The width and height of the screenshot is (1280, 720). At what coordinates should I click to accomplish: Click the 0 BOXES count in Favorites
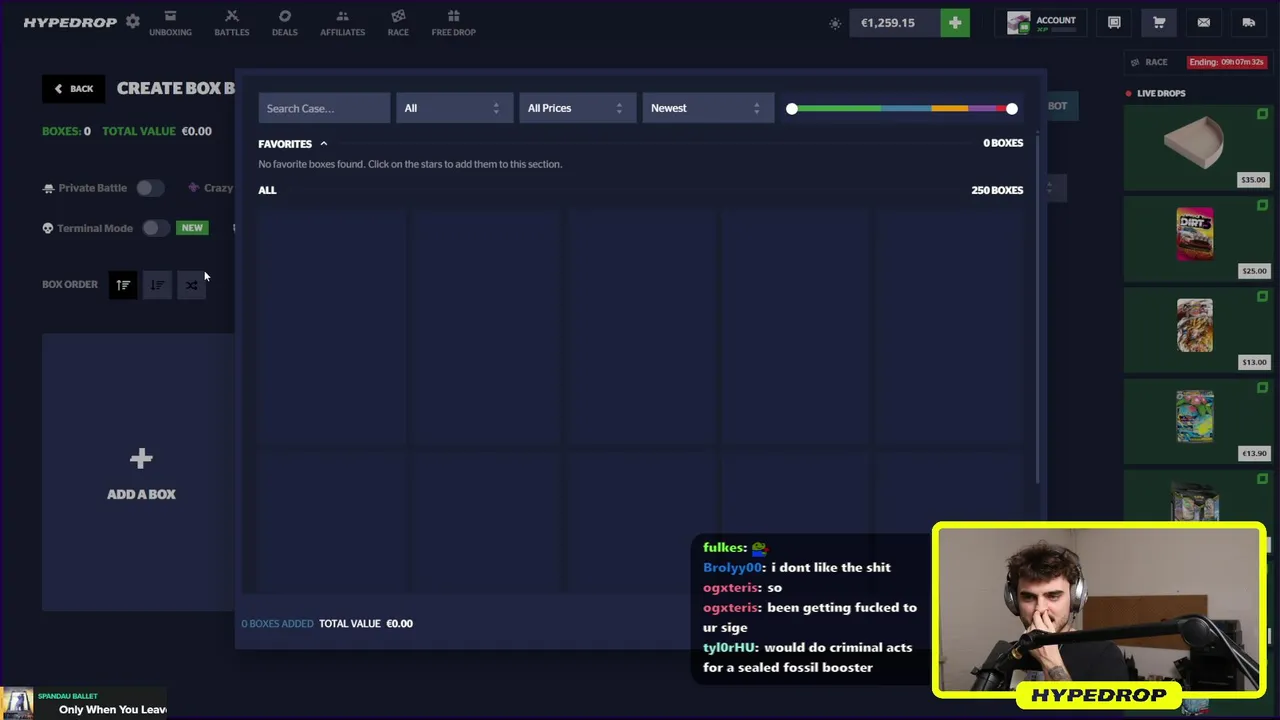(1003, 143)
